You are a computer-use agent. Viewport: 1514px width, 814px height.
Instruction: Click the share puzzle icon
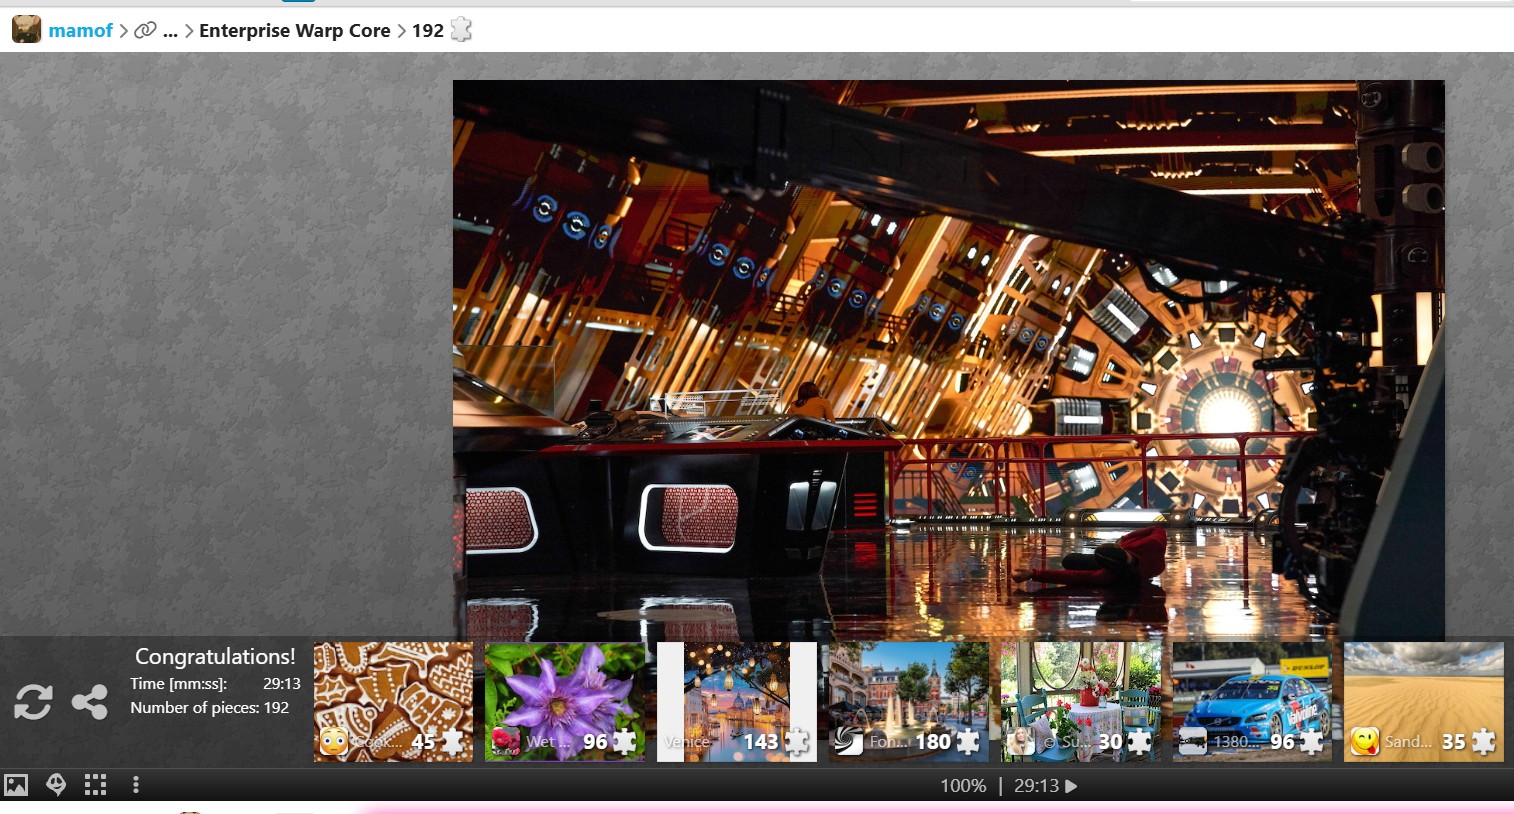(x=90, y=702)
